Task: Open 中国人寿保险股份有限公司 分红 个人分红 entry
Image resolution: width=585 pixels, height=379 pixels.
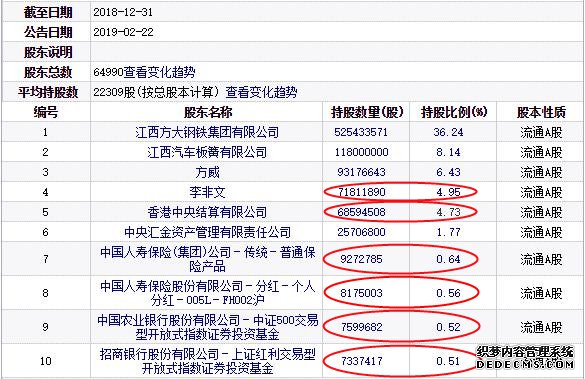Action: pyautogui.click(x=207, y=293)
